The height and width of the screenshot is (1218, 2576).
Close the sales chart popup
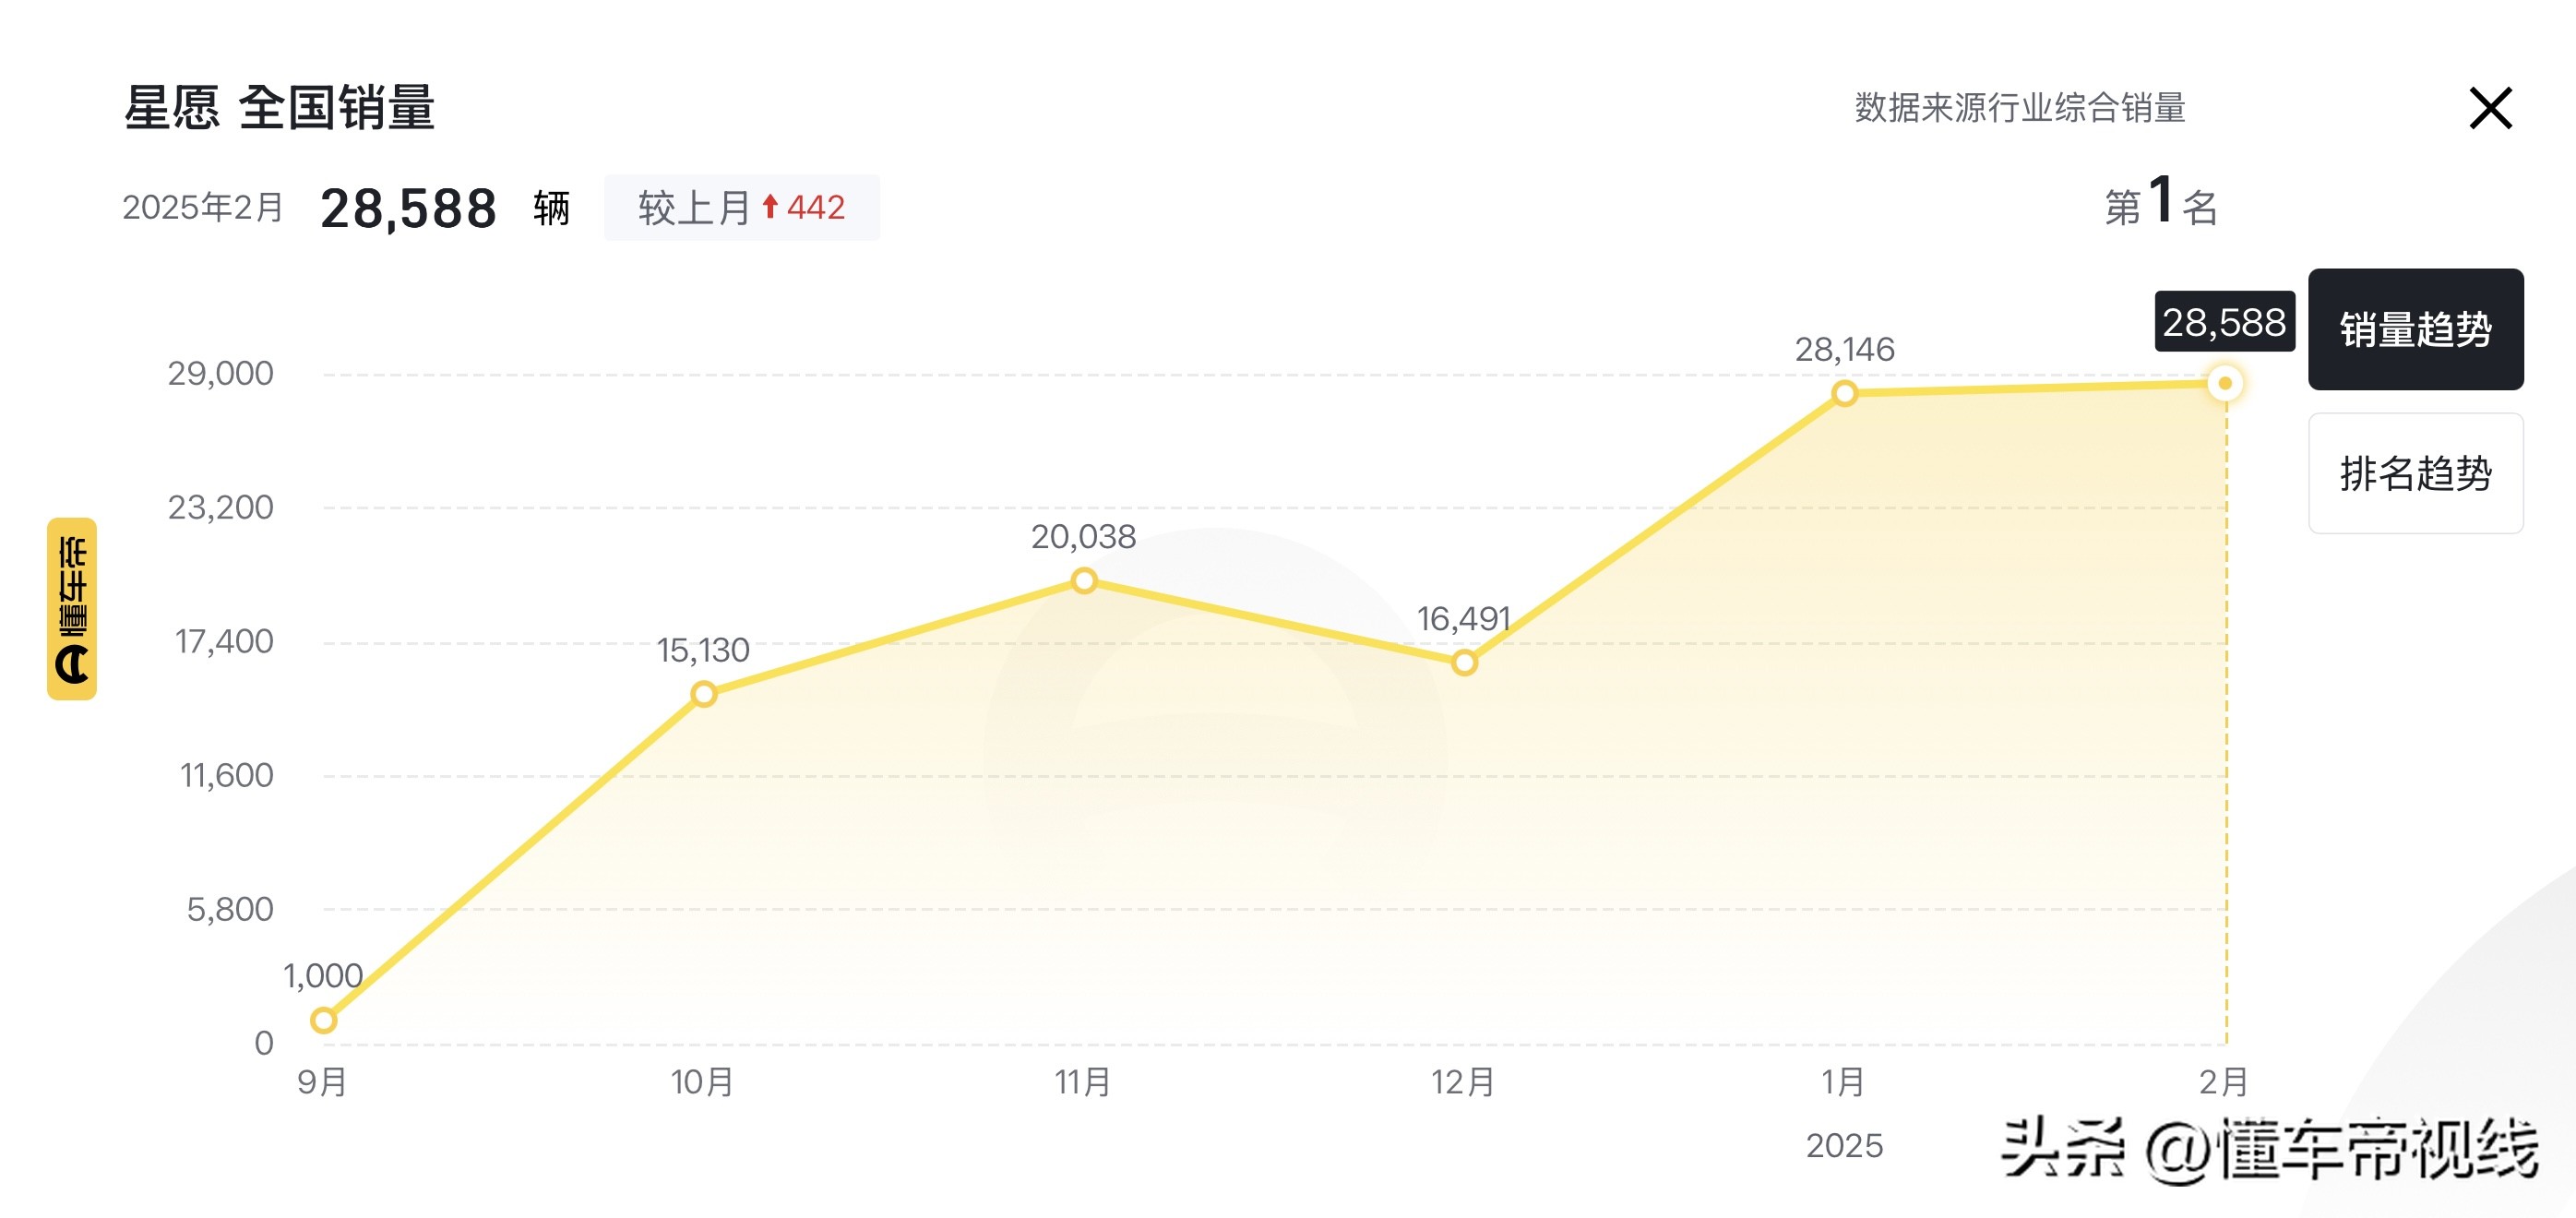tap(2489, 108)
